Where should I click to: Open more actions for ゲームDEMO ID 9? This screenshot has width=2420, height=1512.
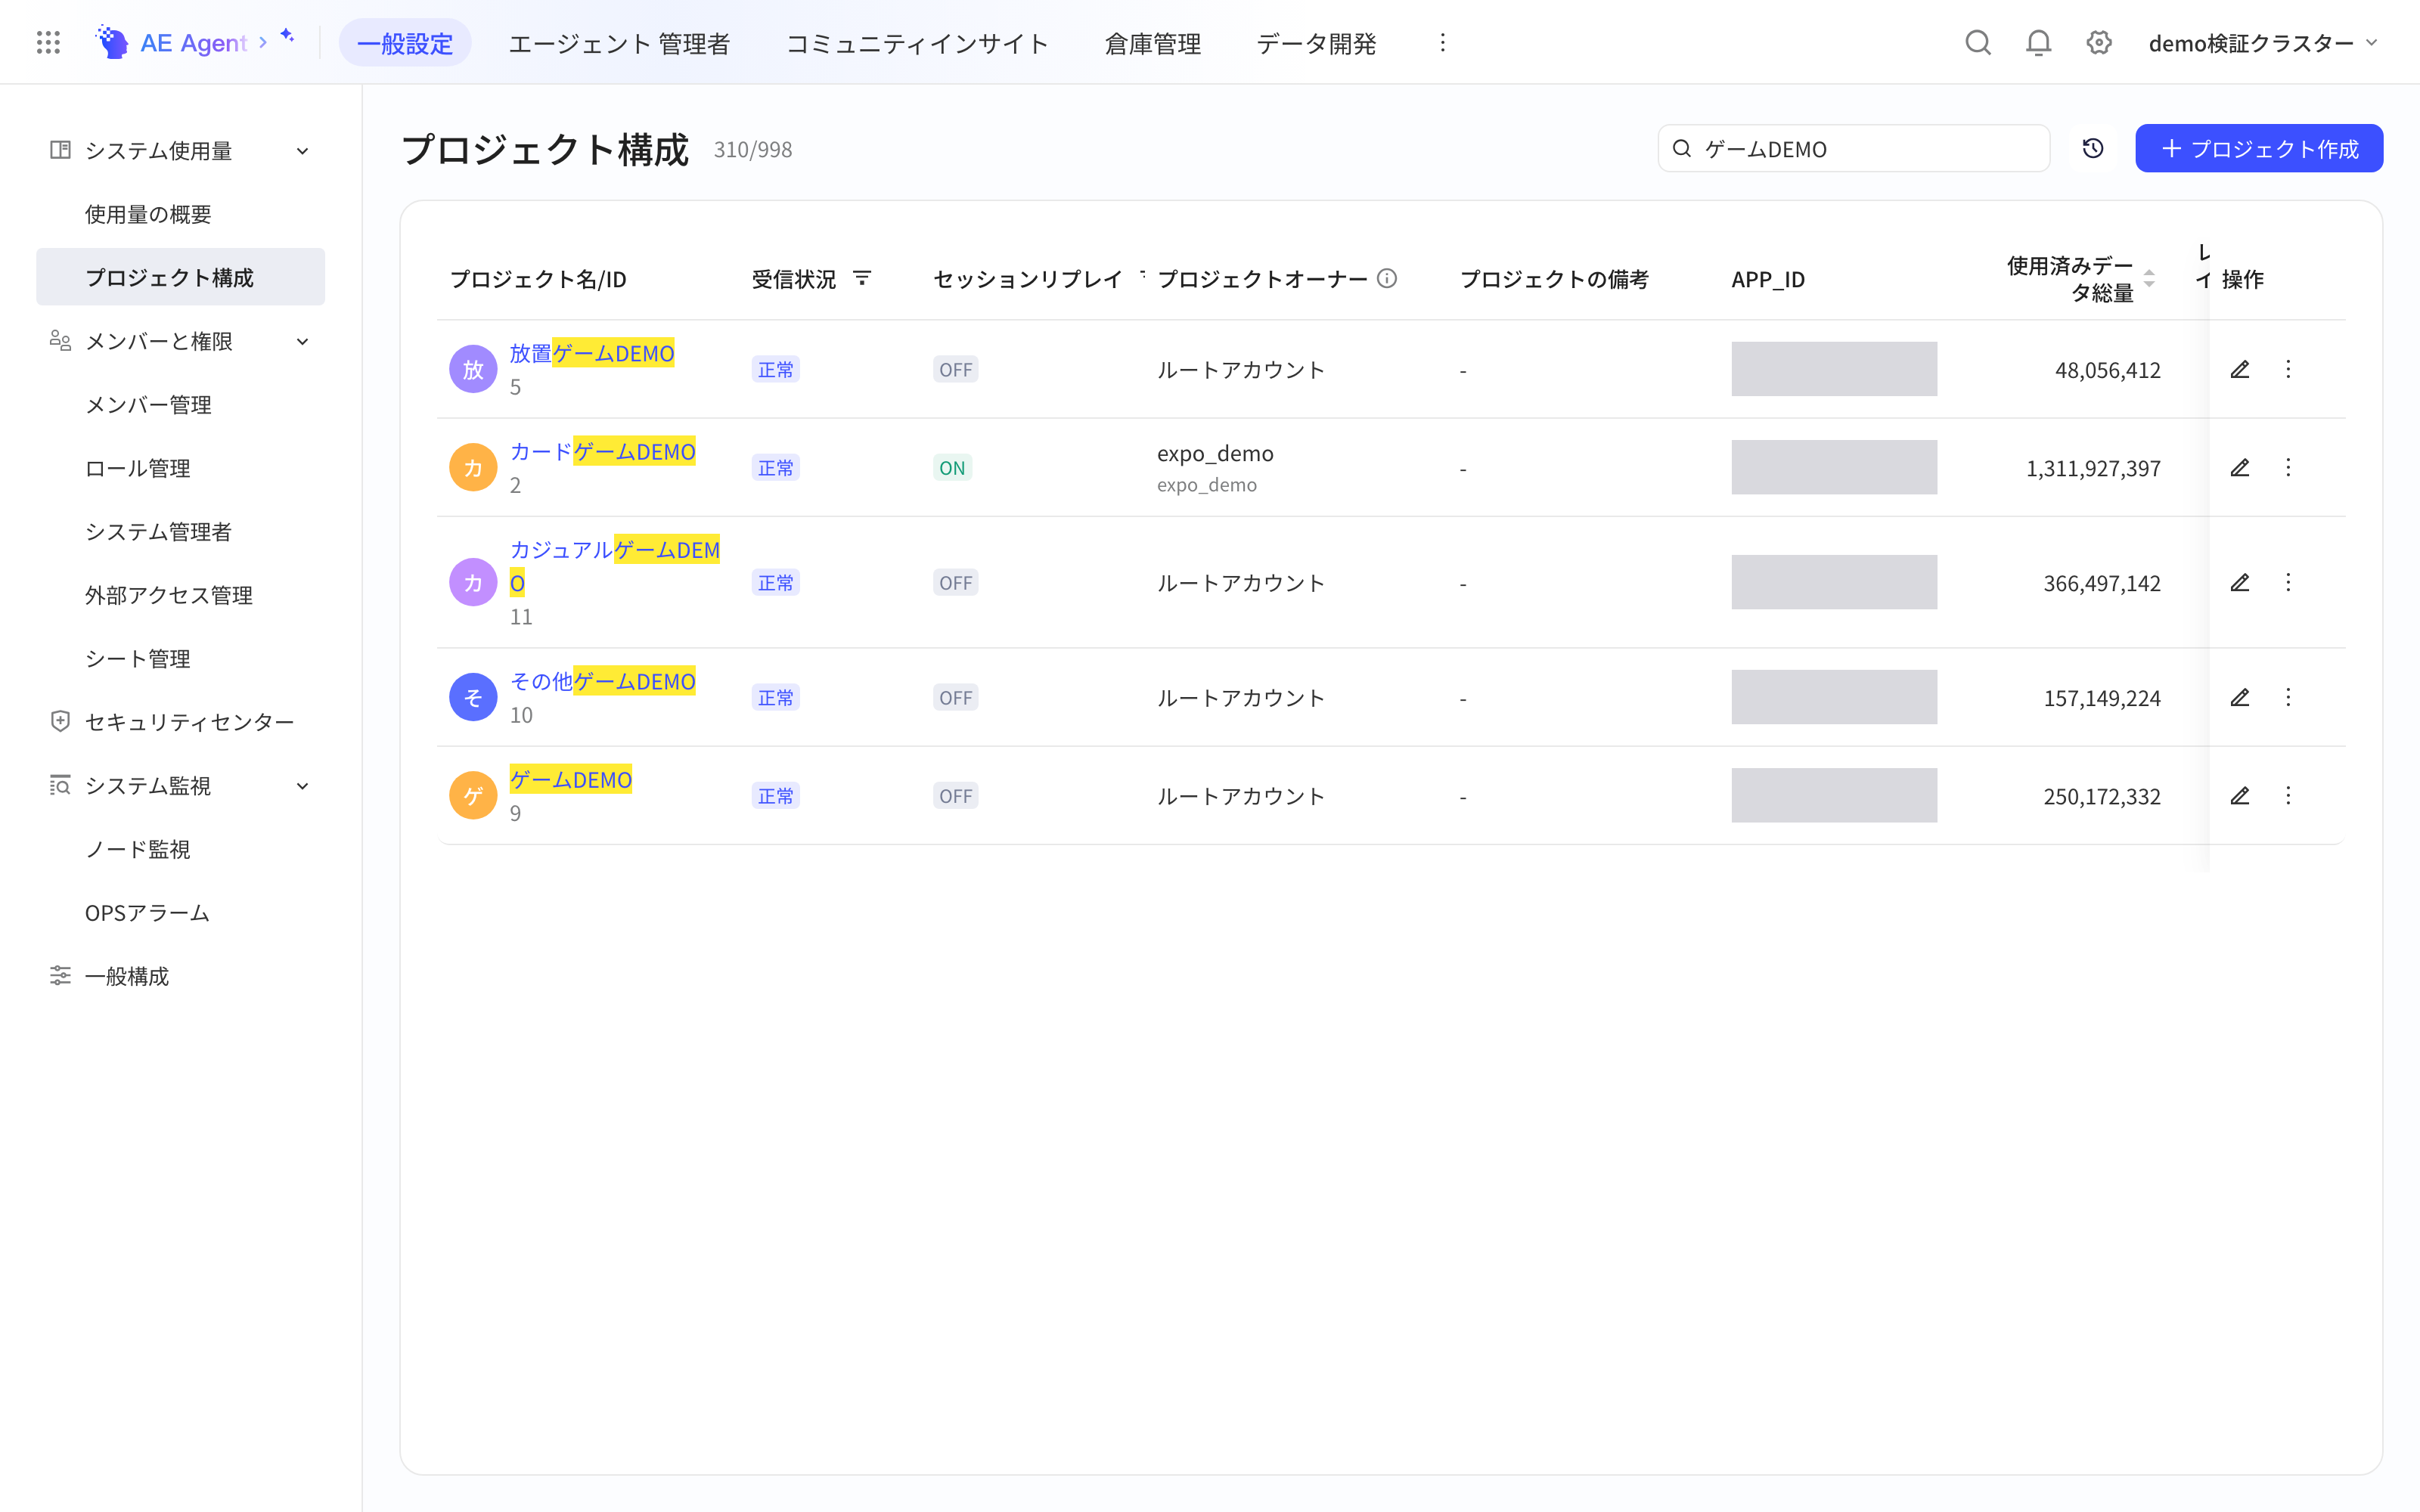(2288, 795)
